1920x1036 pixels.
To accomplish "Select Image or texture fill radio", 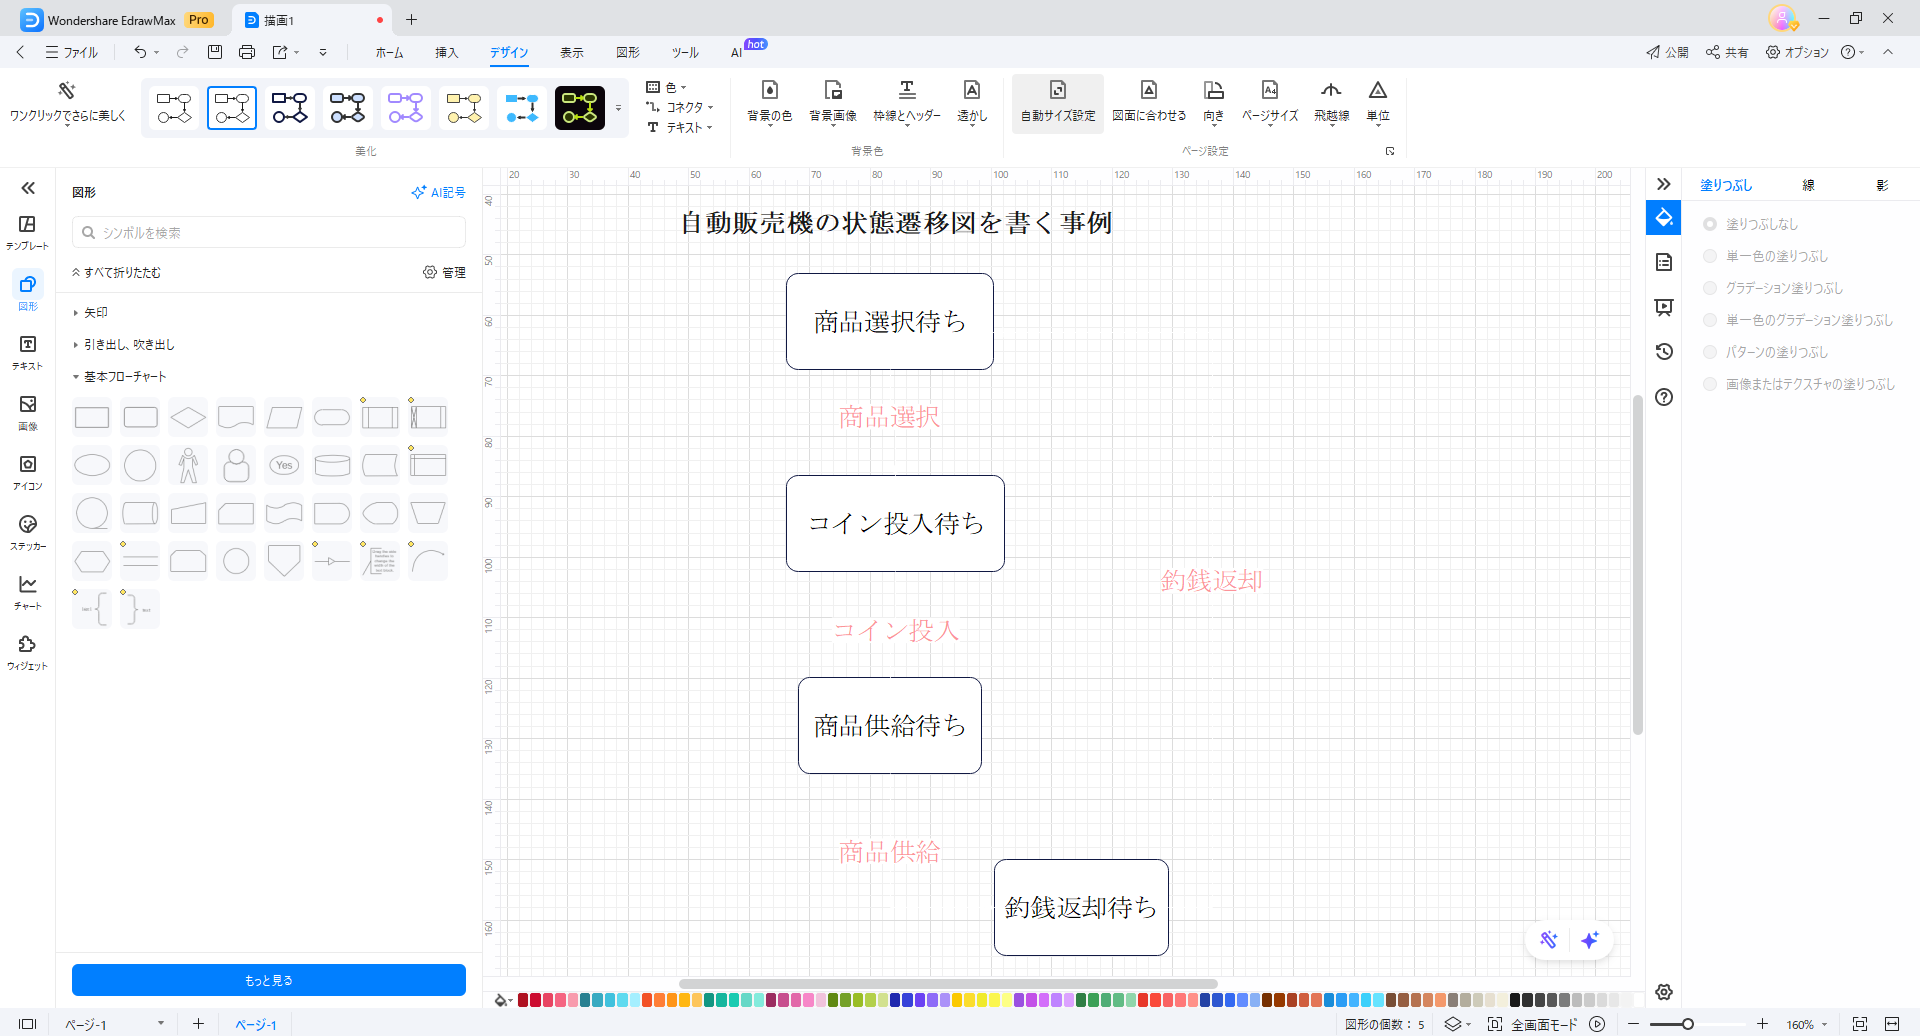I will pos(1710,384).
